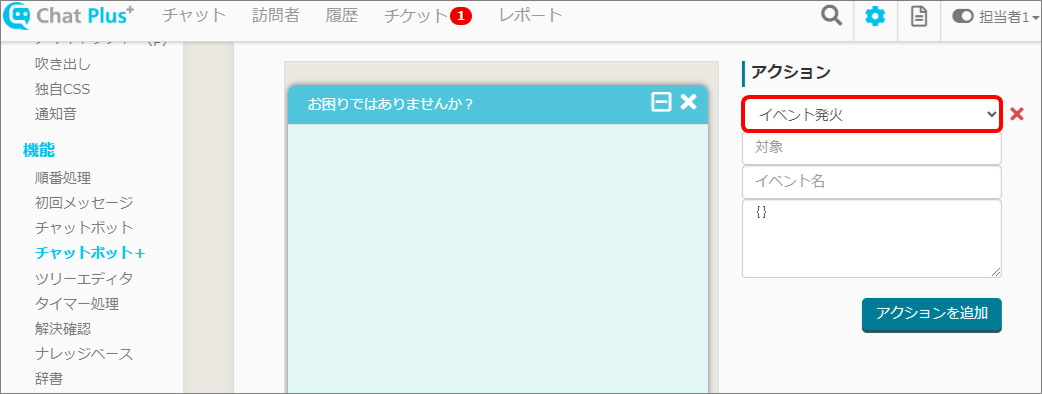This screenshot has height=394, width=1042.
Task: Click the textarea resize handle
Action: (996, 272)
